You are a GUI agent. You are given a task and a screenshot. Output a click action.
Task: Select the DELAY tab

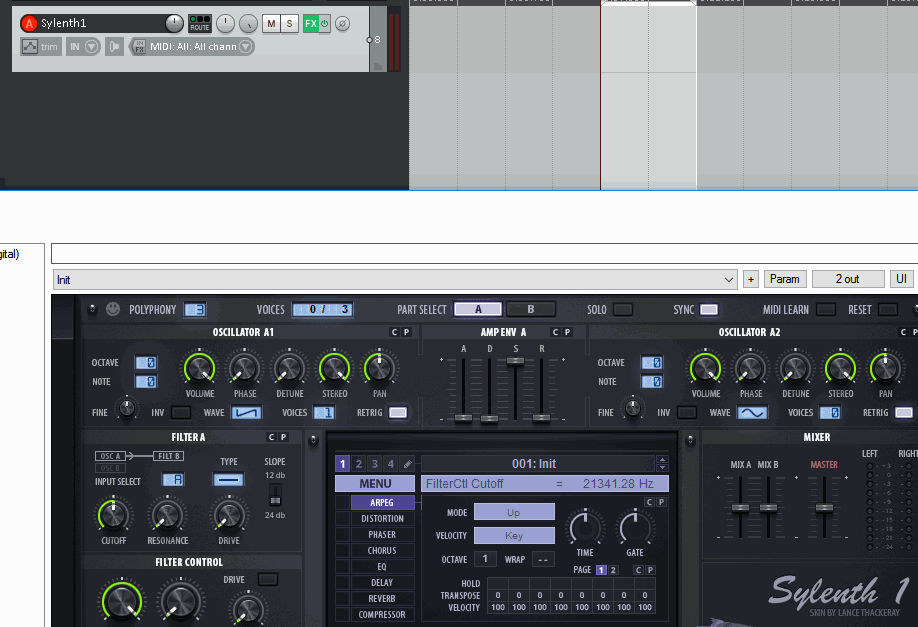[x=382, y=583]
